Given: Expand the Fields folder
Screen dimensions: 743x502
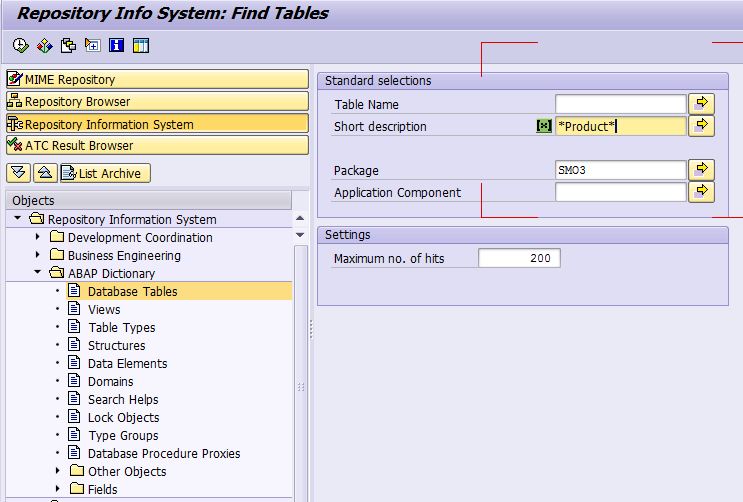Looking at the screenshot, I should coord(58,489).
